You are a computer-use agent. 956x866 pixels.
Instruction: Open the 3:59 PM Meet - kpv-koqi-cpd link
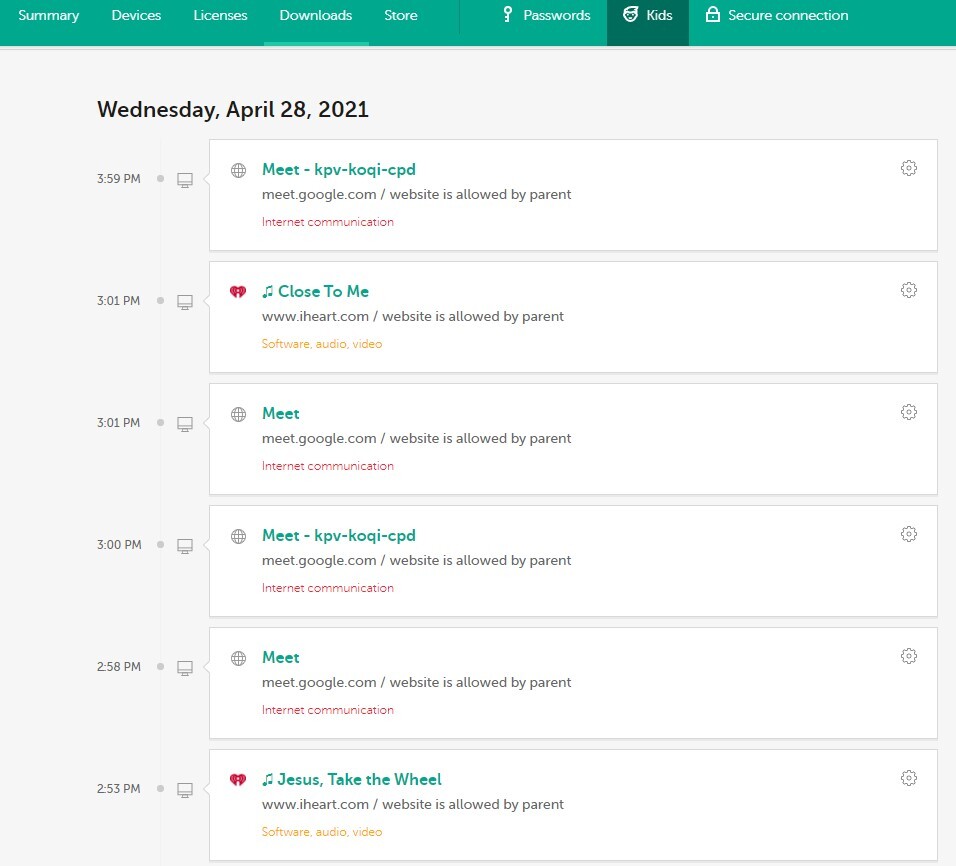point(338,170)
